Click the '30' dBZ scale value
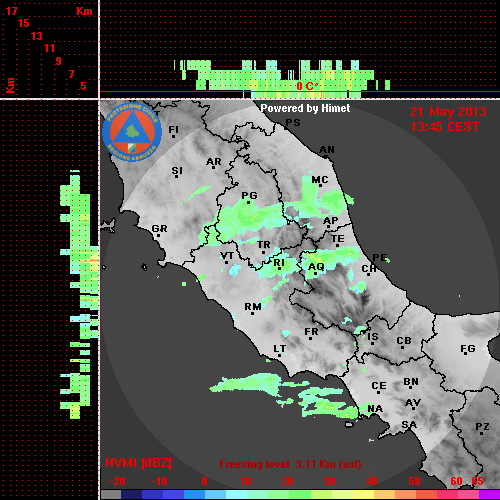This screenshot has width=500, height=500. [x=329, y=481]
